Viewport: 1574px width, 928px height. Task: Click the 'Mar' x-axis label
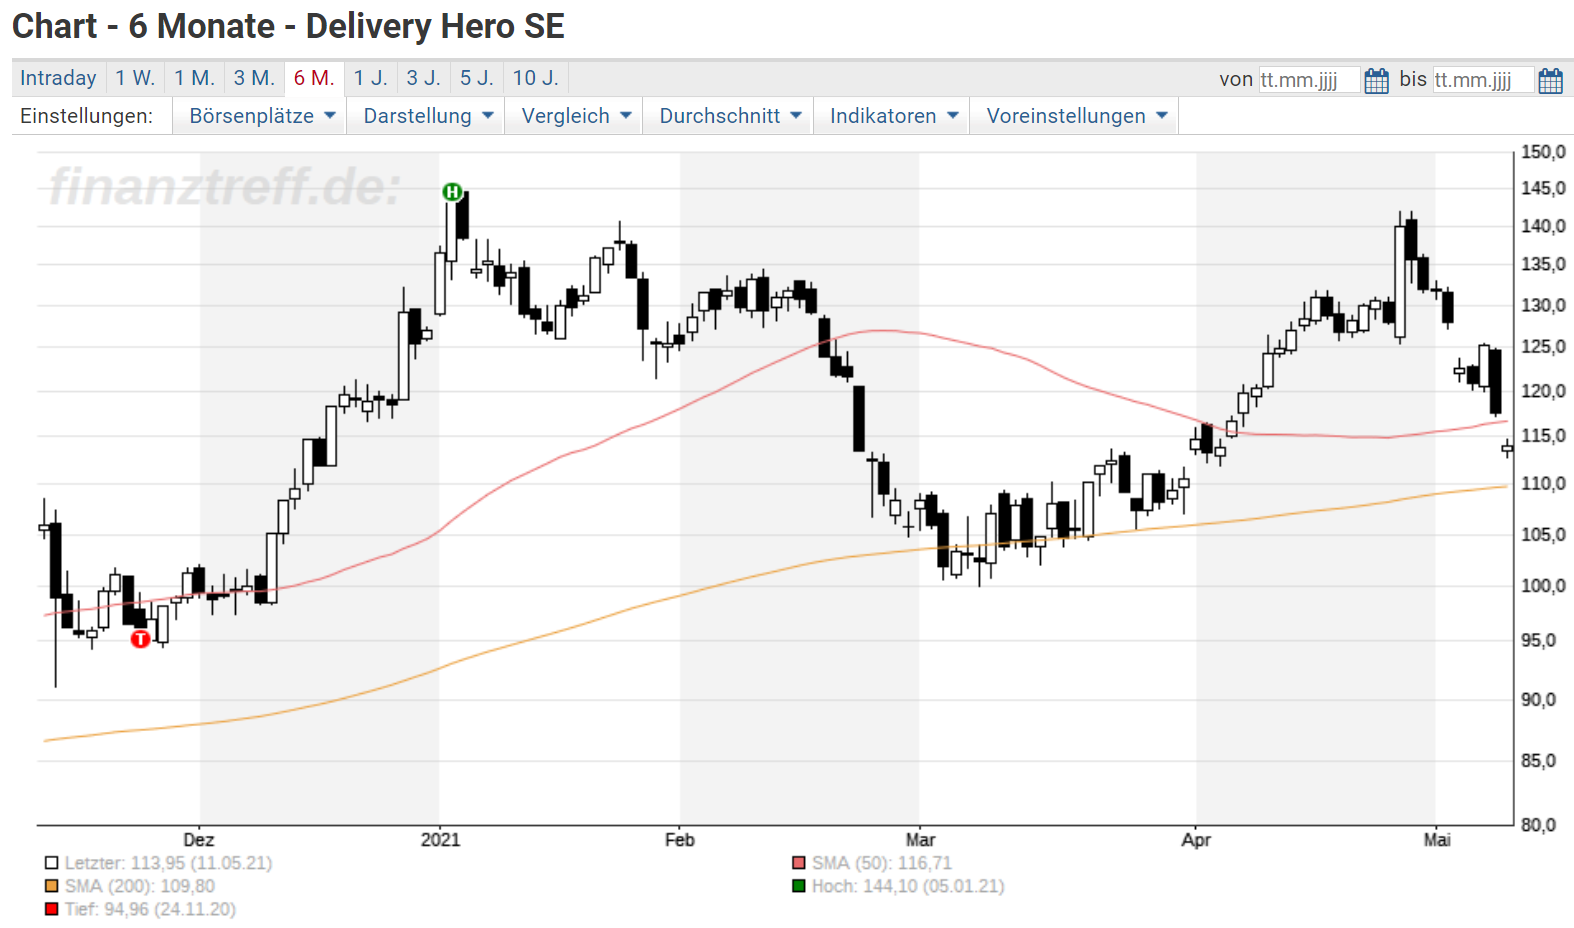920,840
